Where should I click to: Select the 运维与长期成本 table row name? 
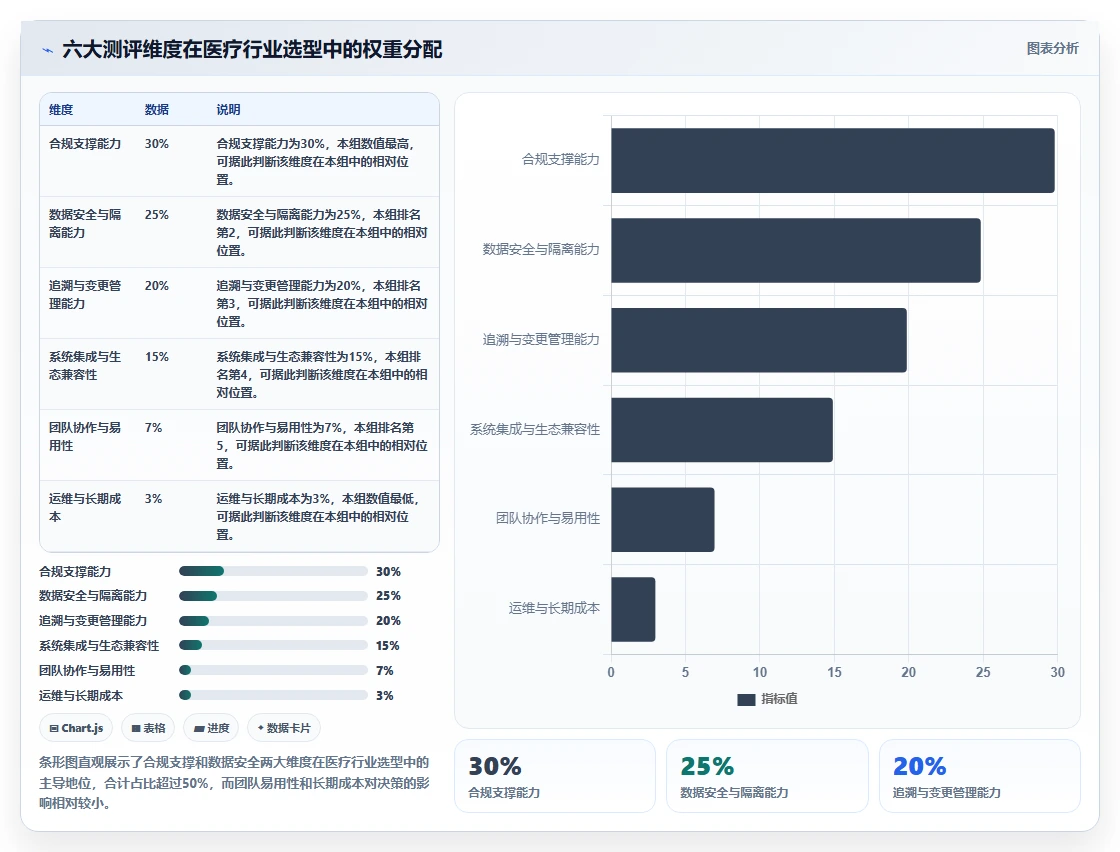pyautogui.click(x=85, y=507)
